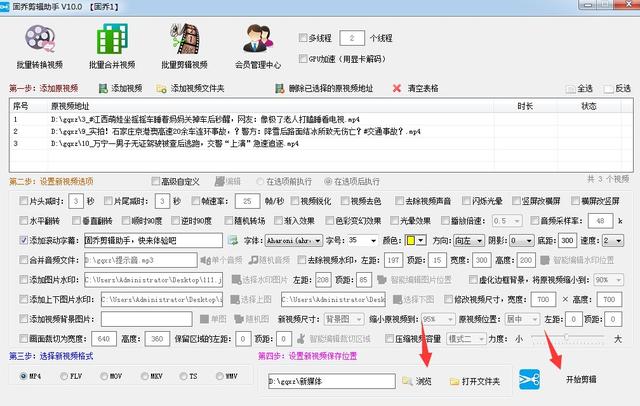The width and height of the screenshot is (640, 406).
Task: Open the 字号 size dropdown
Action: click(362, 240)
